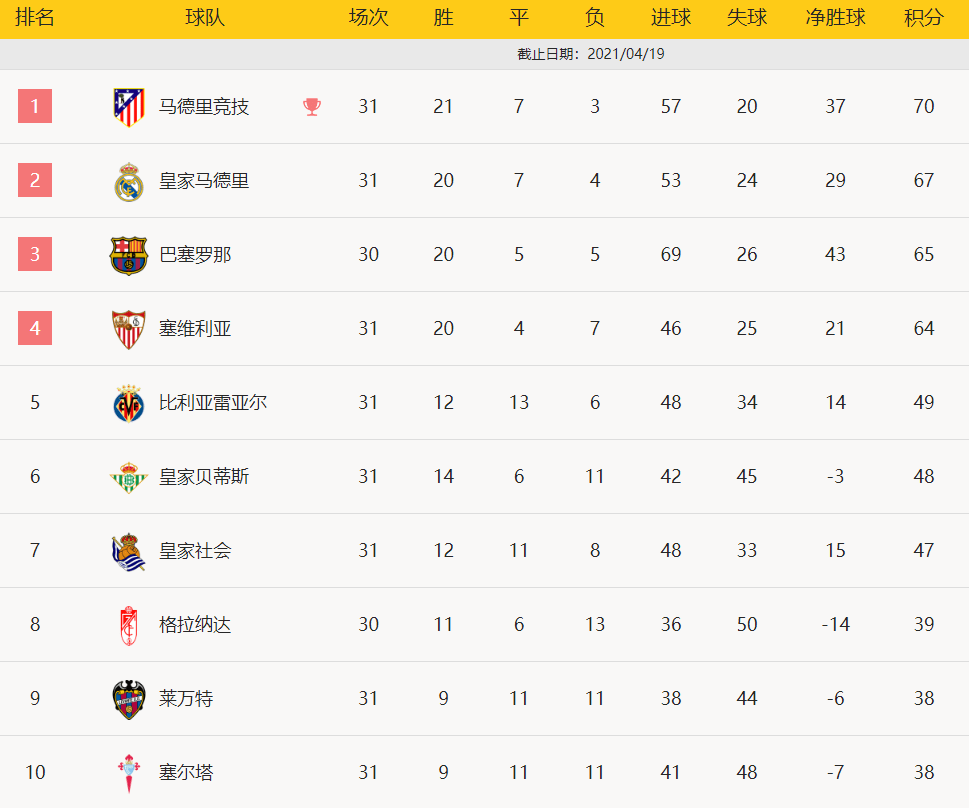Click the Barcelona club crest
969x808 pixels.
(128, 255)
